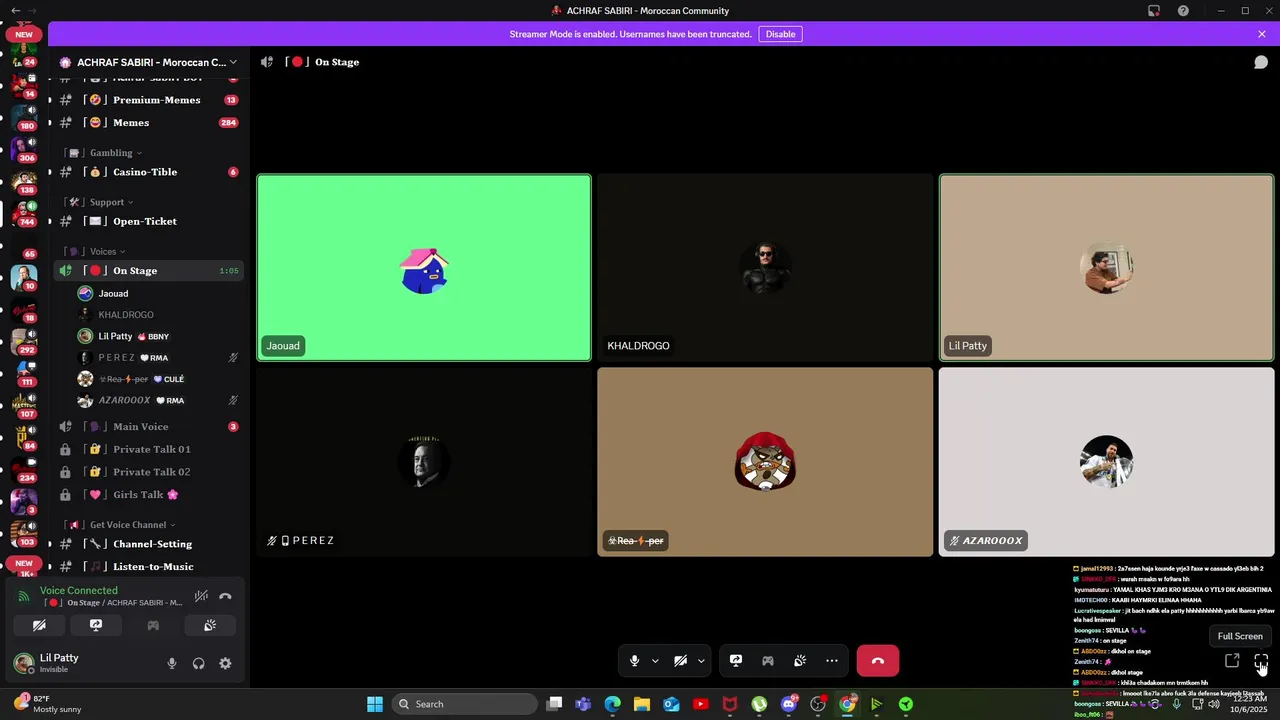
Task: Open the Open-Ticket channel
Action: [148, 221]
